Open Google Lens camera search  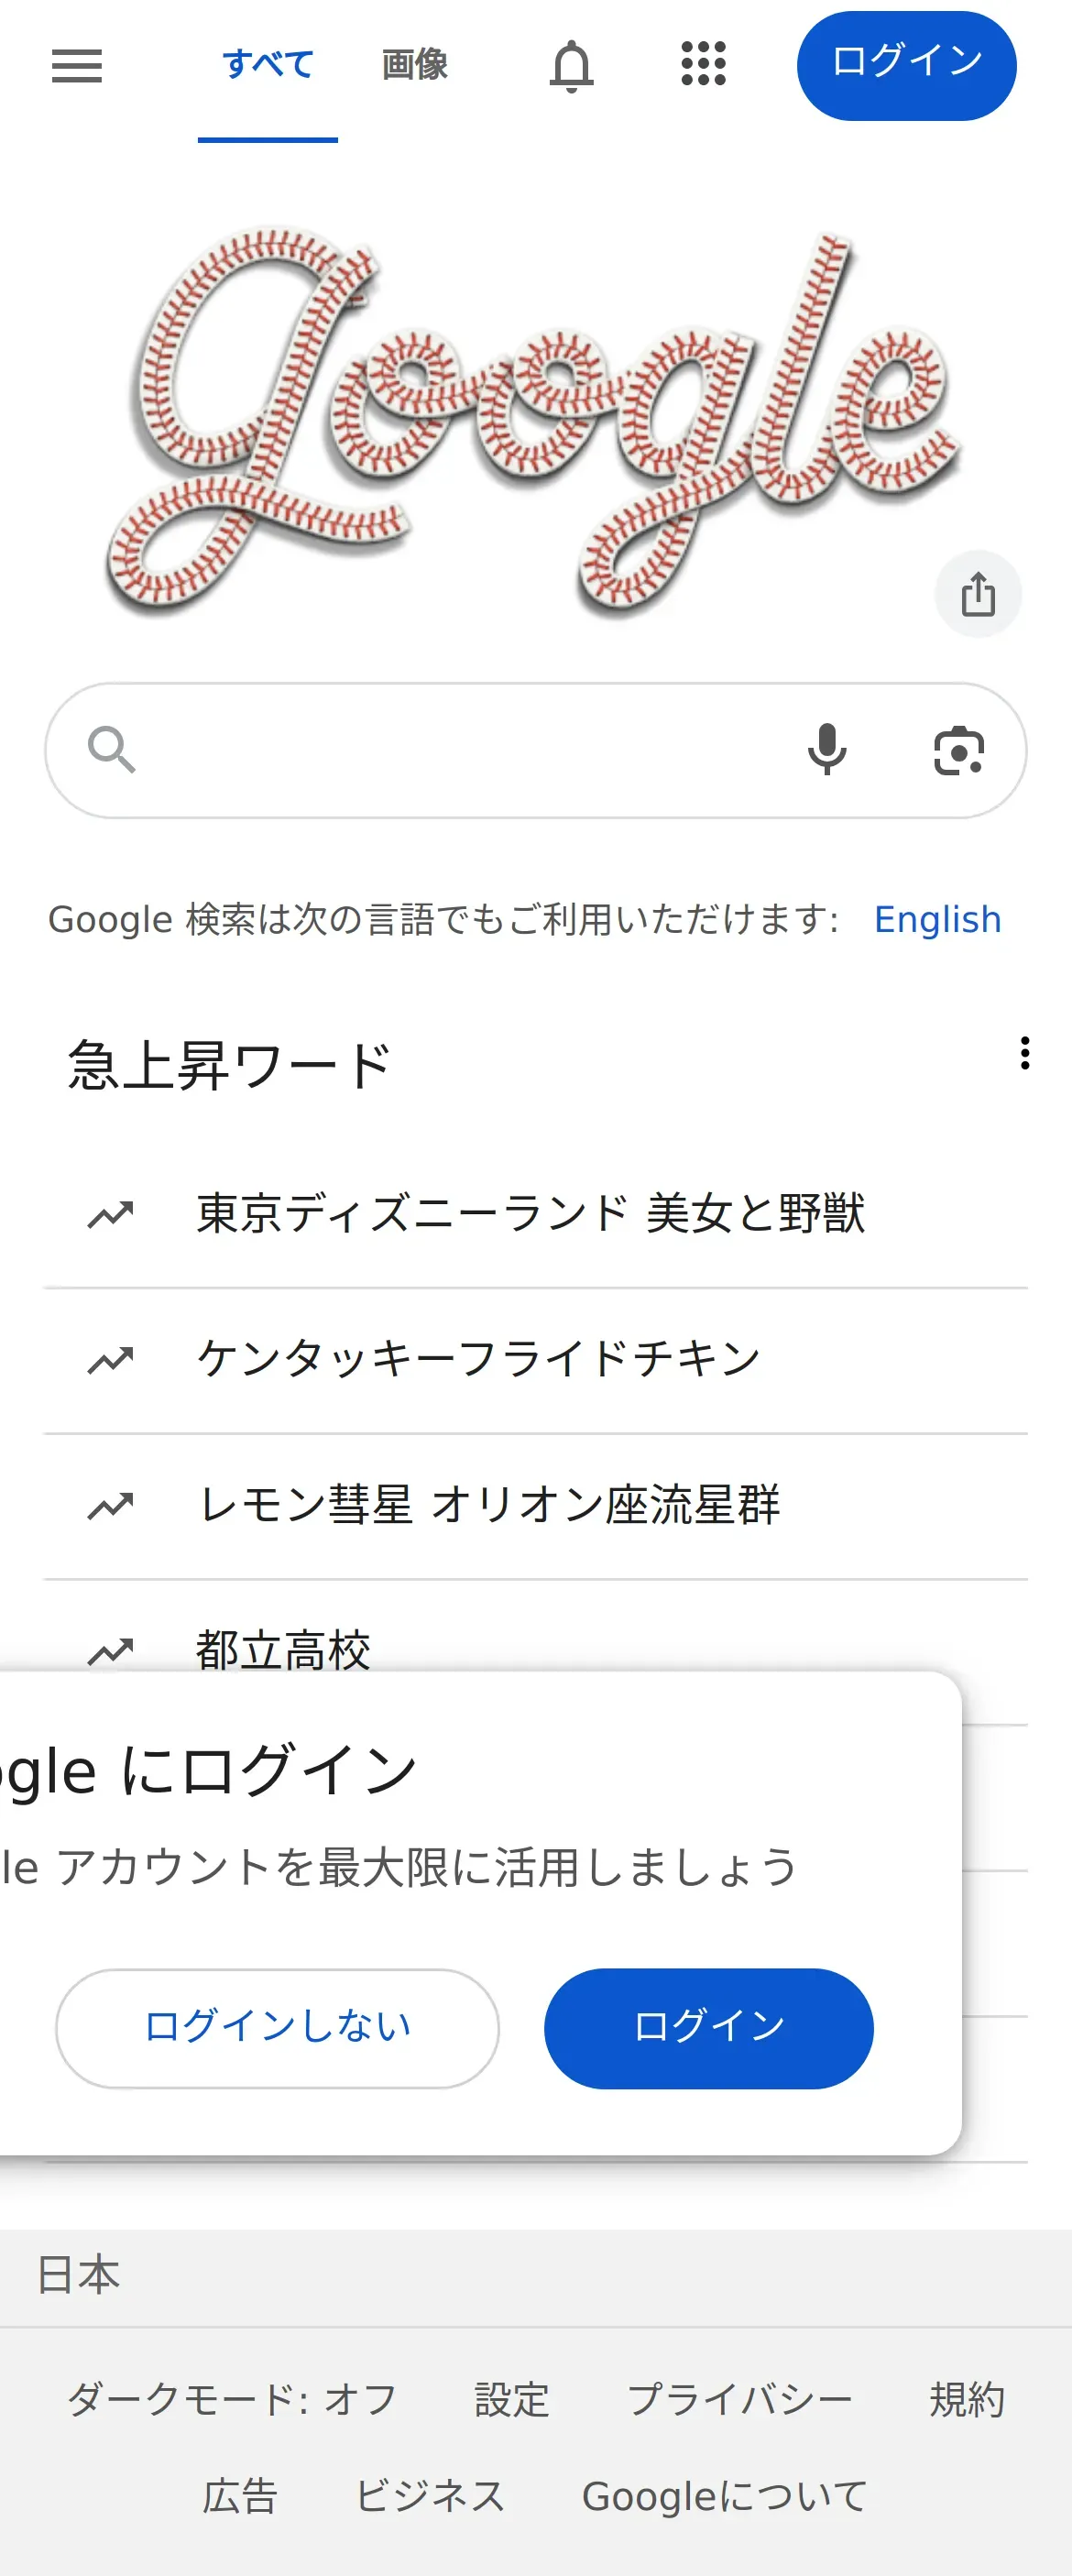pos(958,750)
